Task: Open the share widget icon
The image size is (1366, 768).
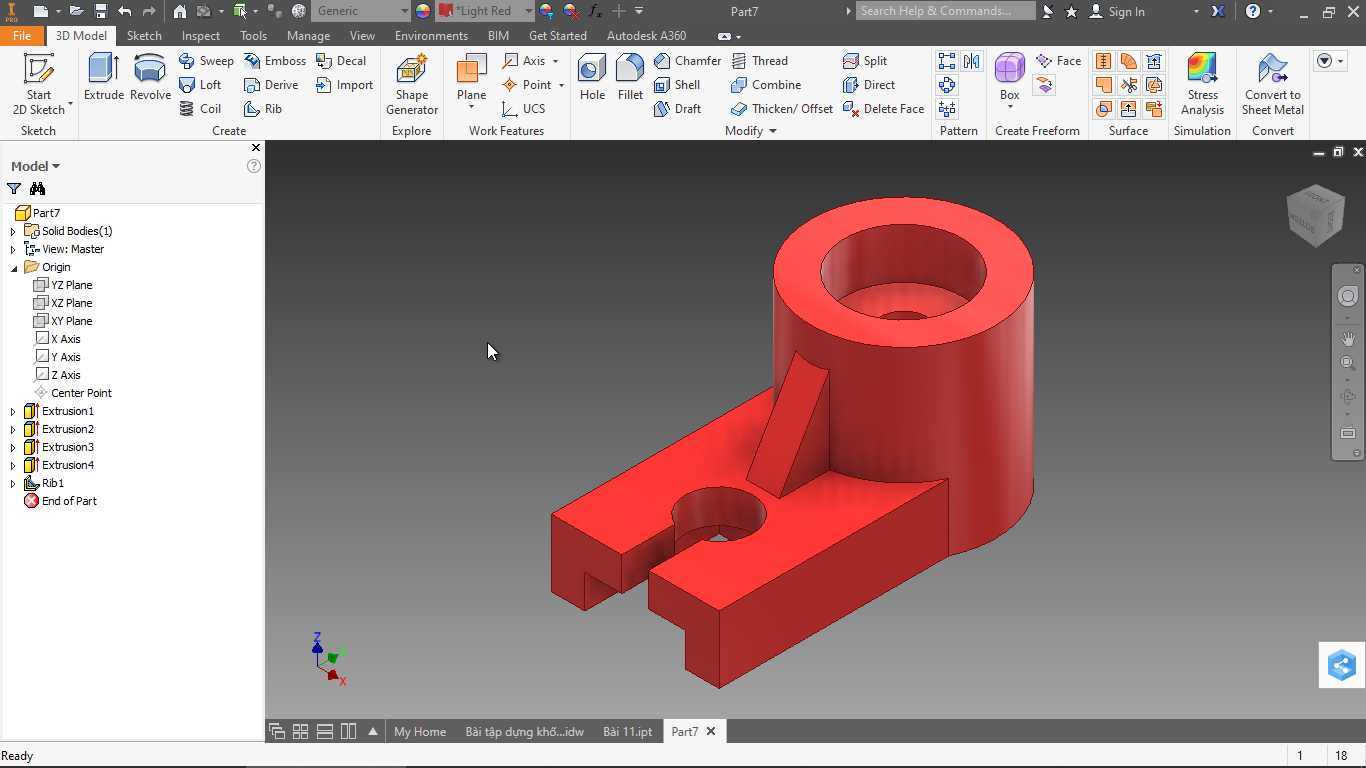Action: coord(1341,665)
